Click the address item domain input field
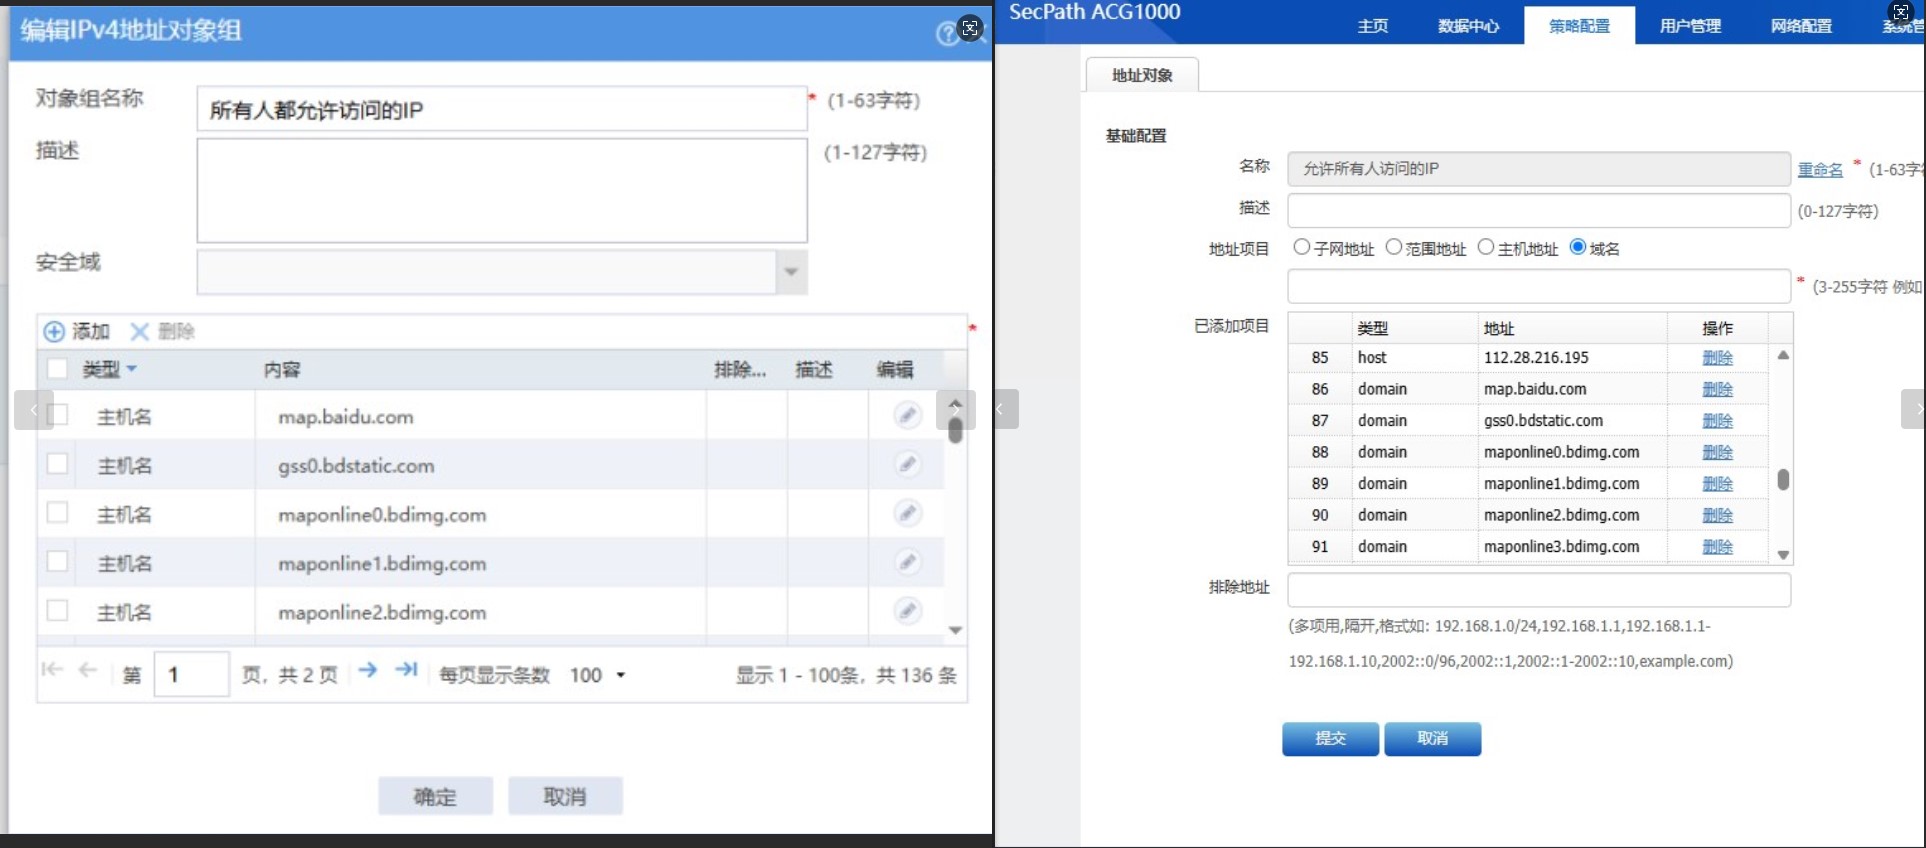1926x848 pixels. [1539, 286]
